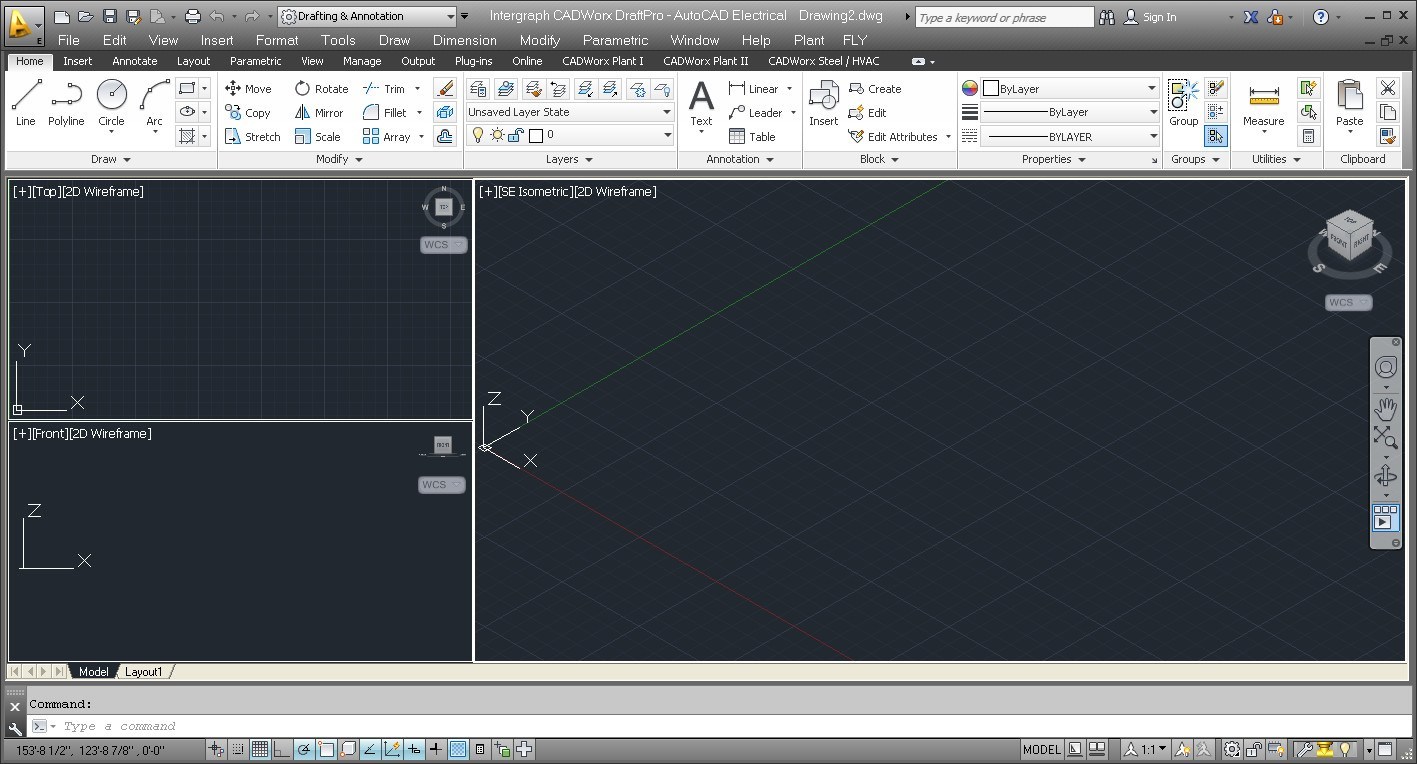Image resolution: width=1417 pixels, height=764 pixels.
Task: Toggle Ortho Mode in status bar
Action: (x=282, y=749)
